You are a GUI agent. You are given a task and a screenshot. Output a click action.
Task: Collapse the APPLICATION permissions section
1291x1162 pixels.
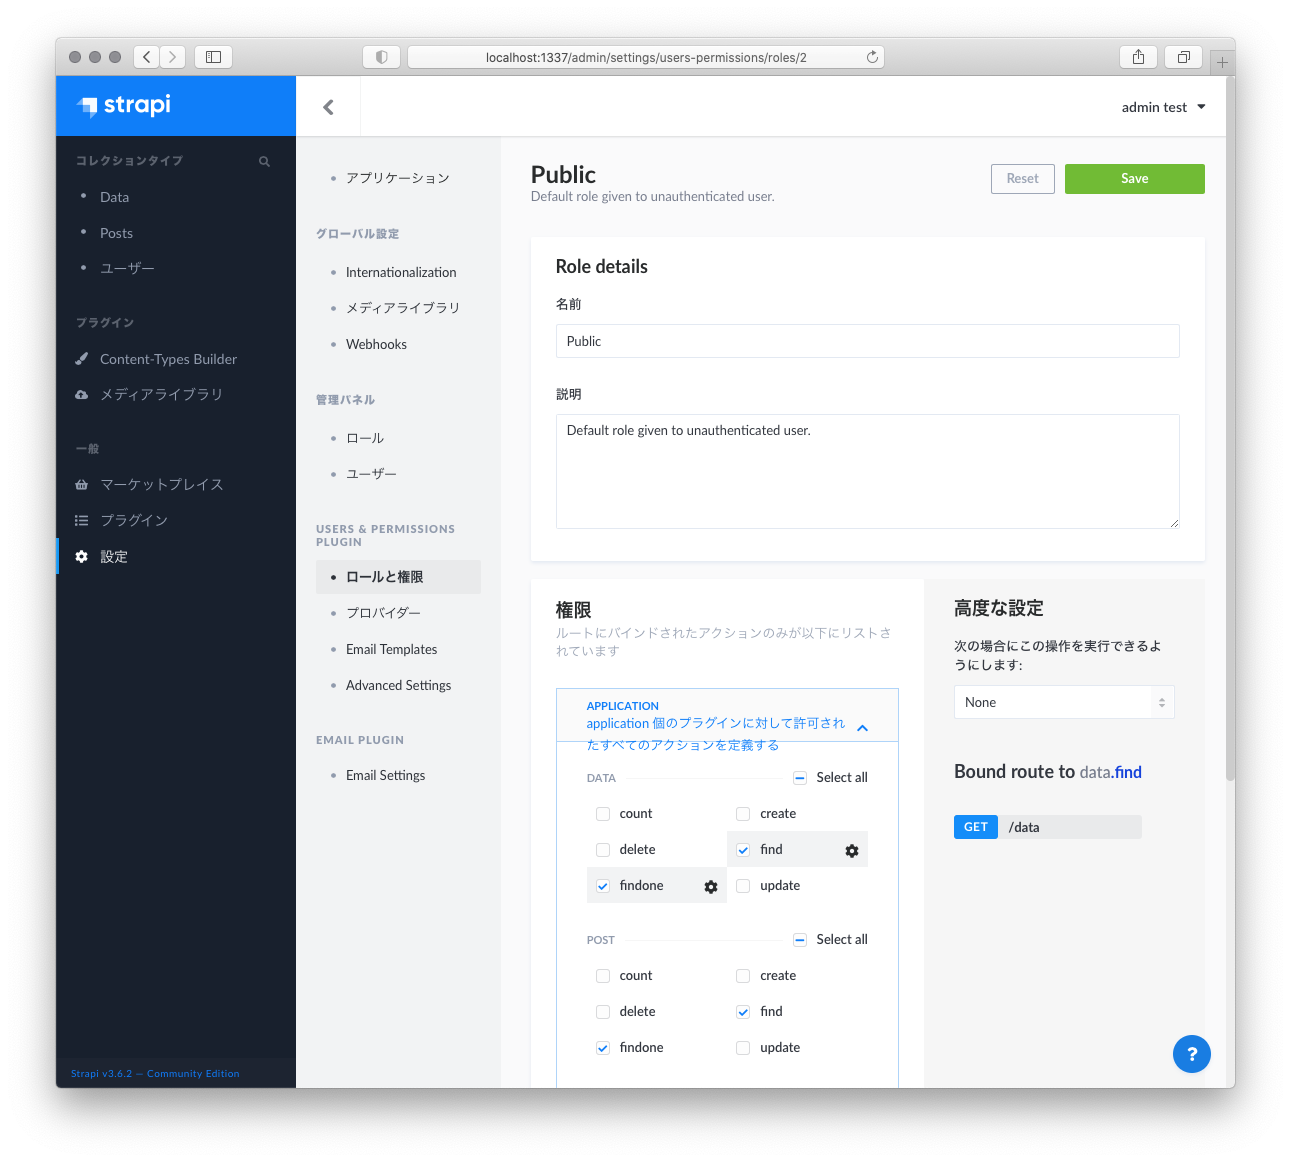click(x=862, y=728)
